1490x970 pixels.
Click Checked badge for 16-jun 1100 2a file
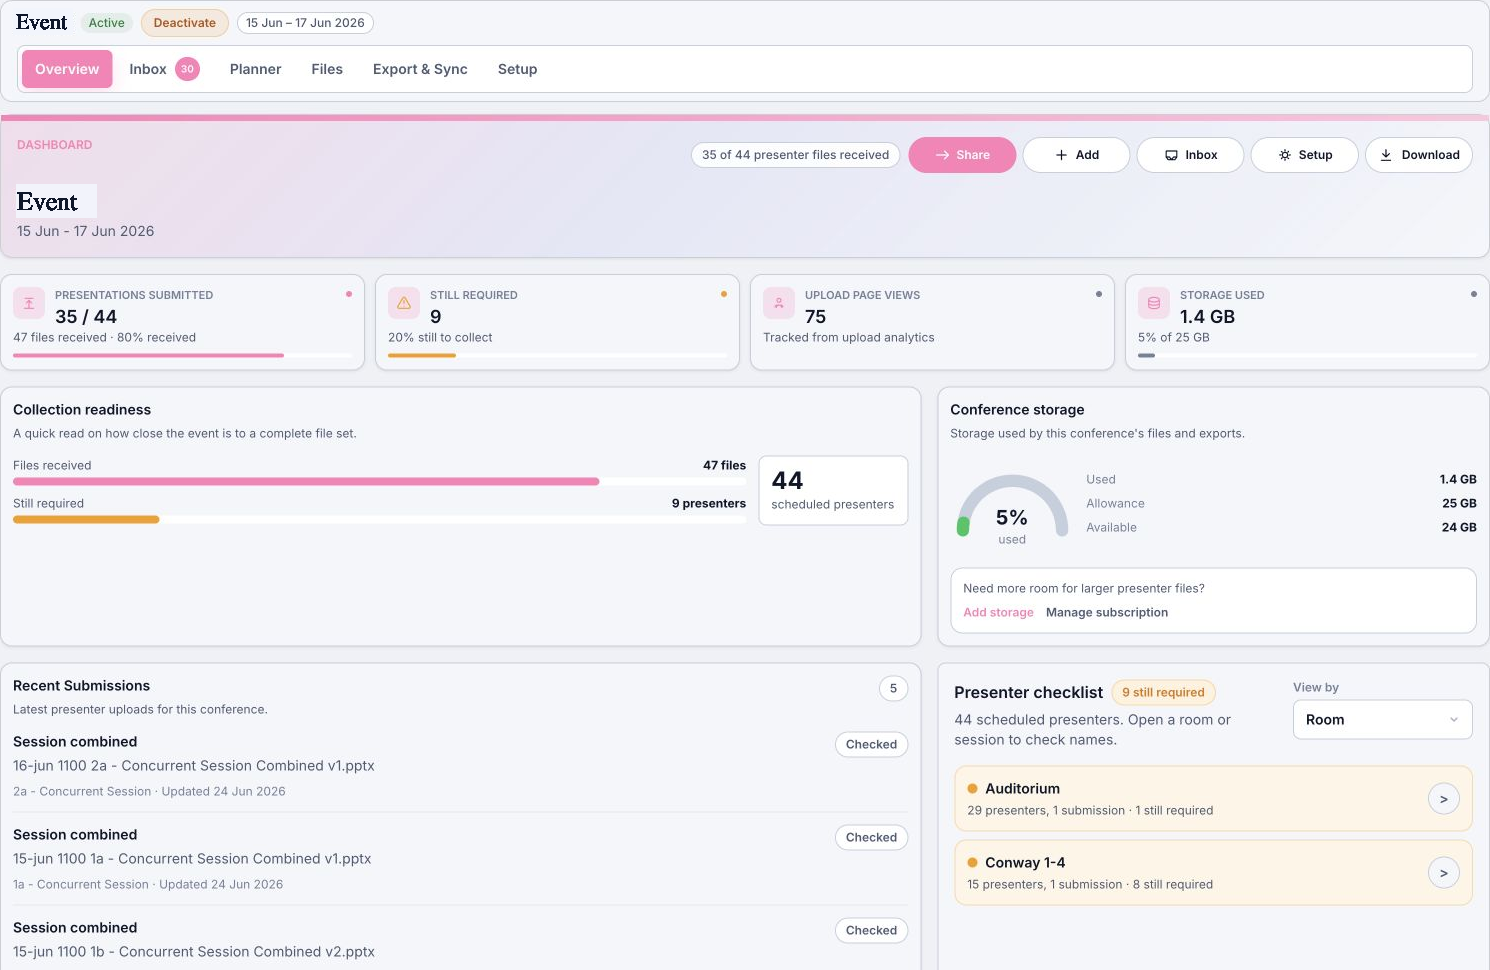click(x=871, y=745)
